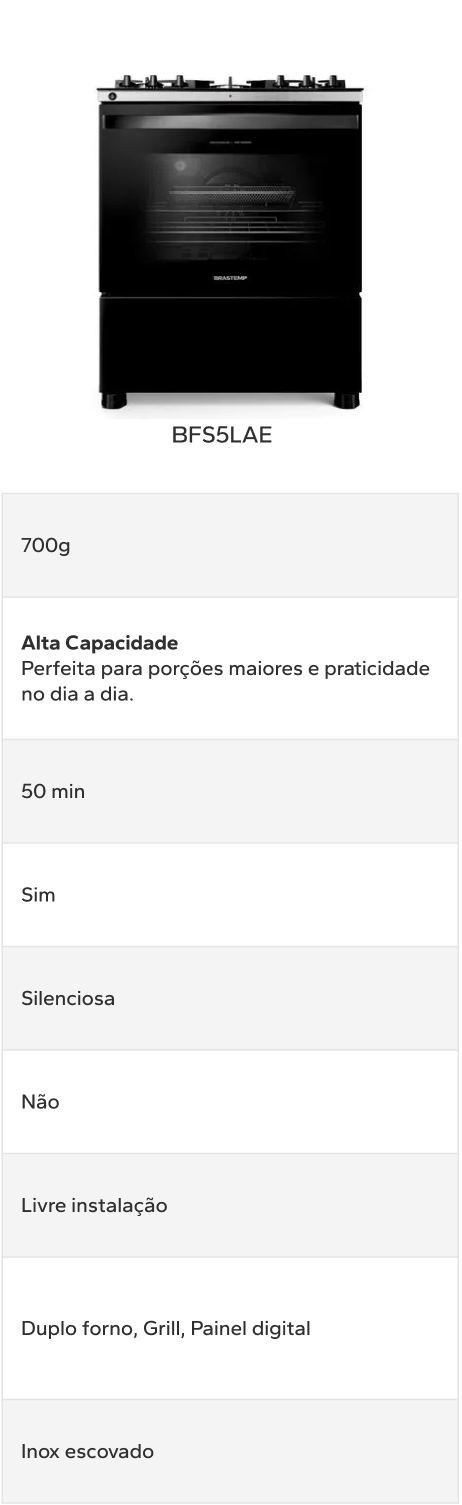The height and width of the screenshot is (1505, 462).
Task: Select the BFS5LAE model name
Action: tap(222, 436)
